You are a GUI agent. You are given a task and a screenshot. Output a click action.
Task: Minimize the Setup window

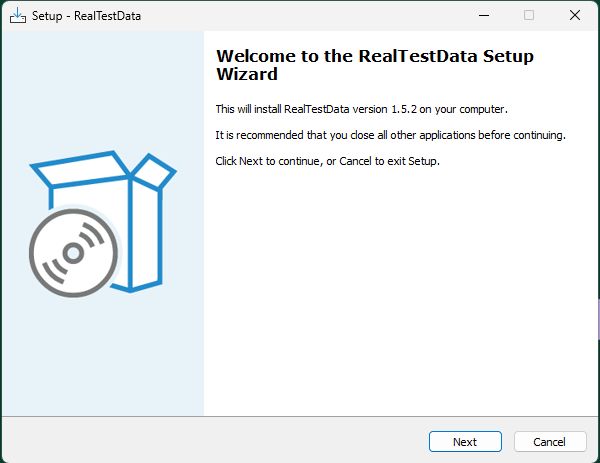coord(484,15)
